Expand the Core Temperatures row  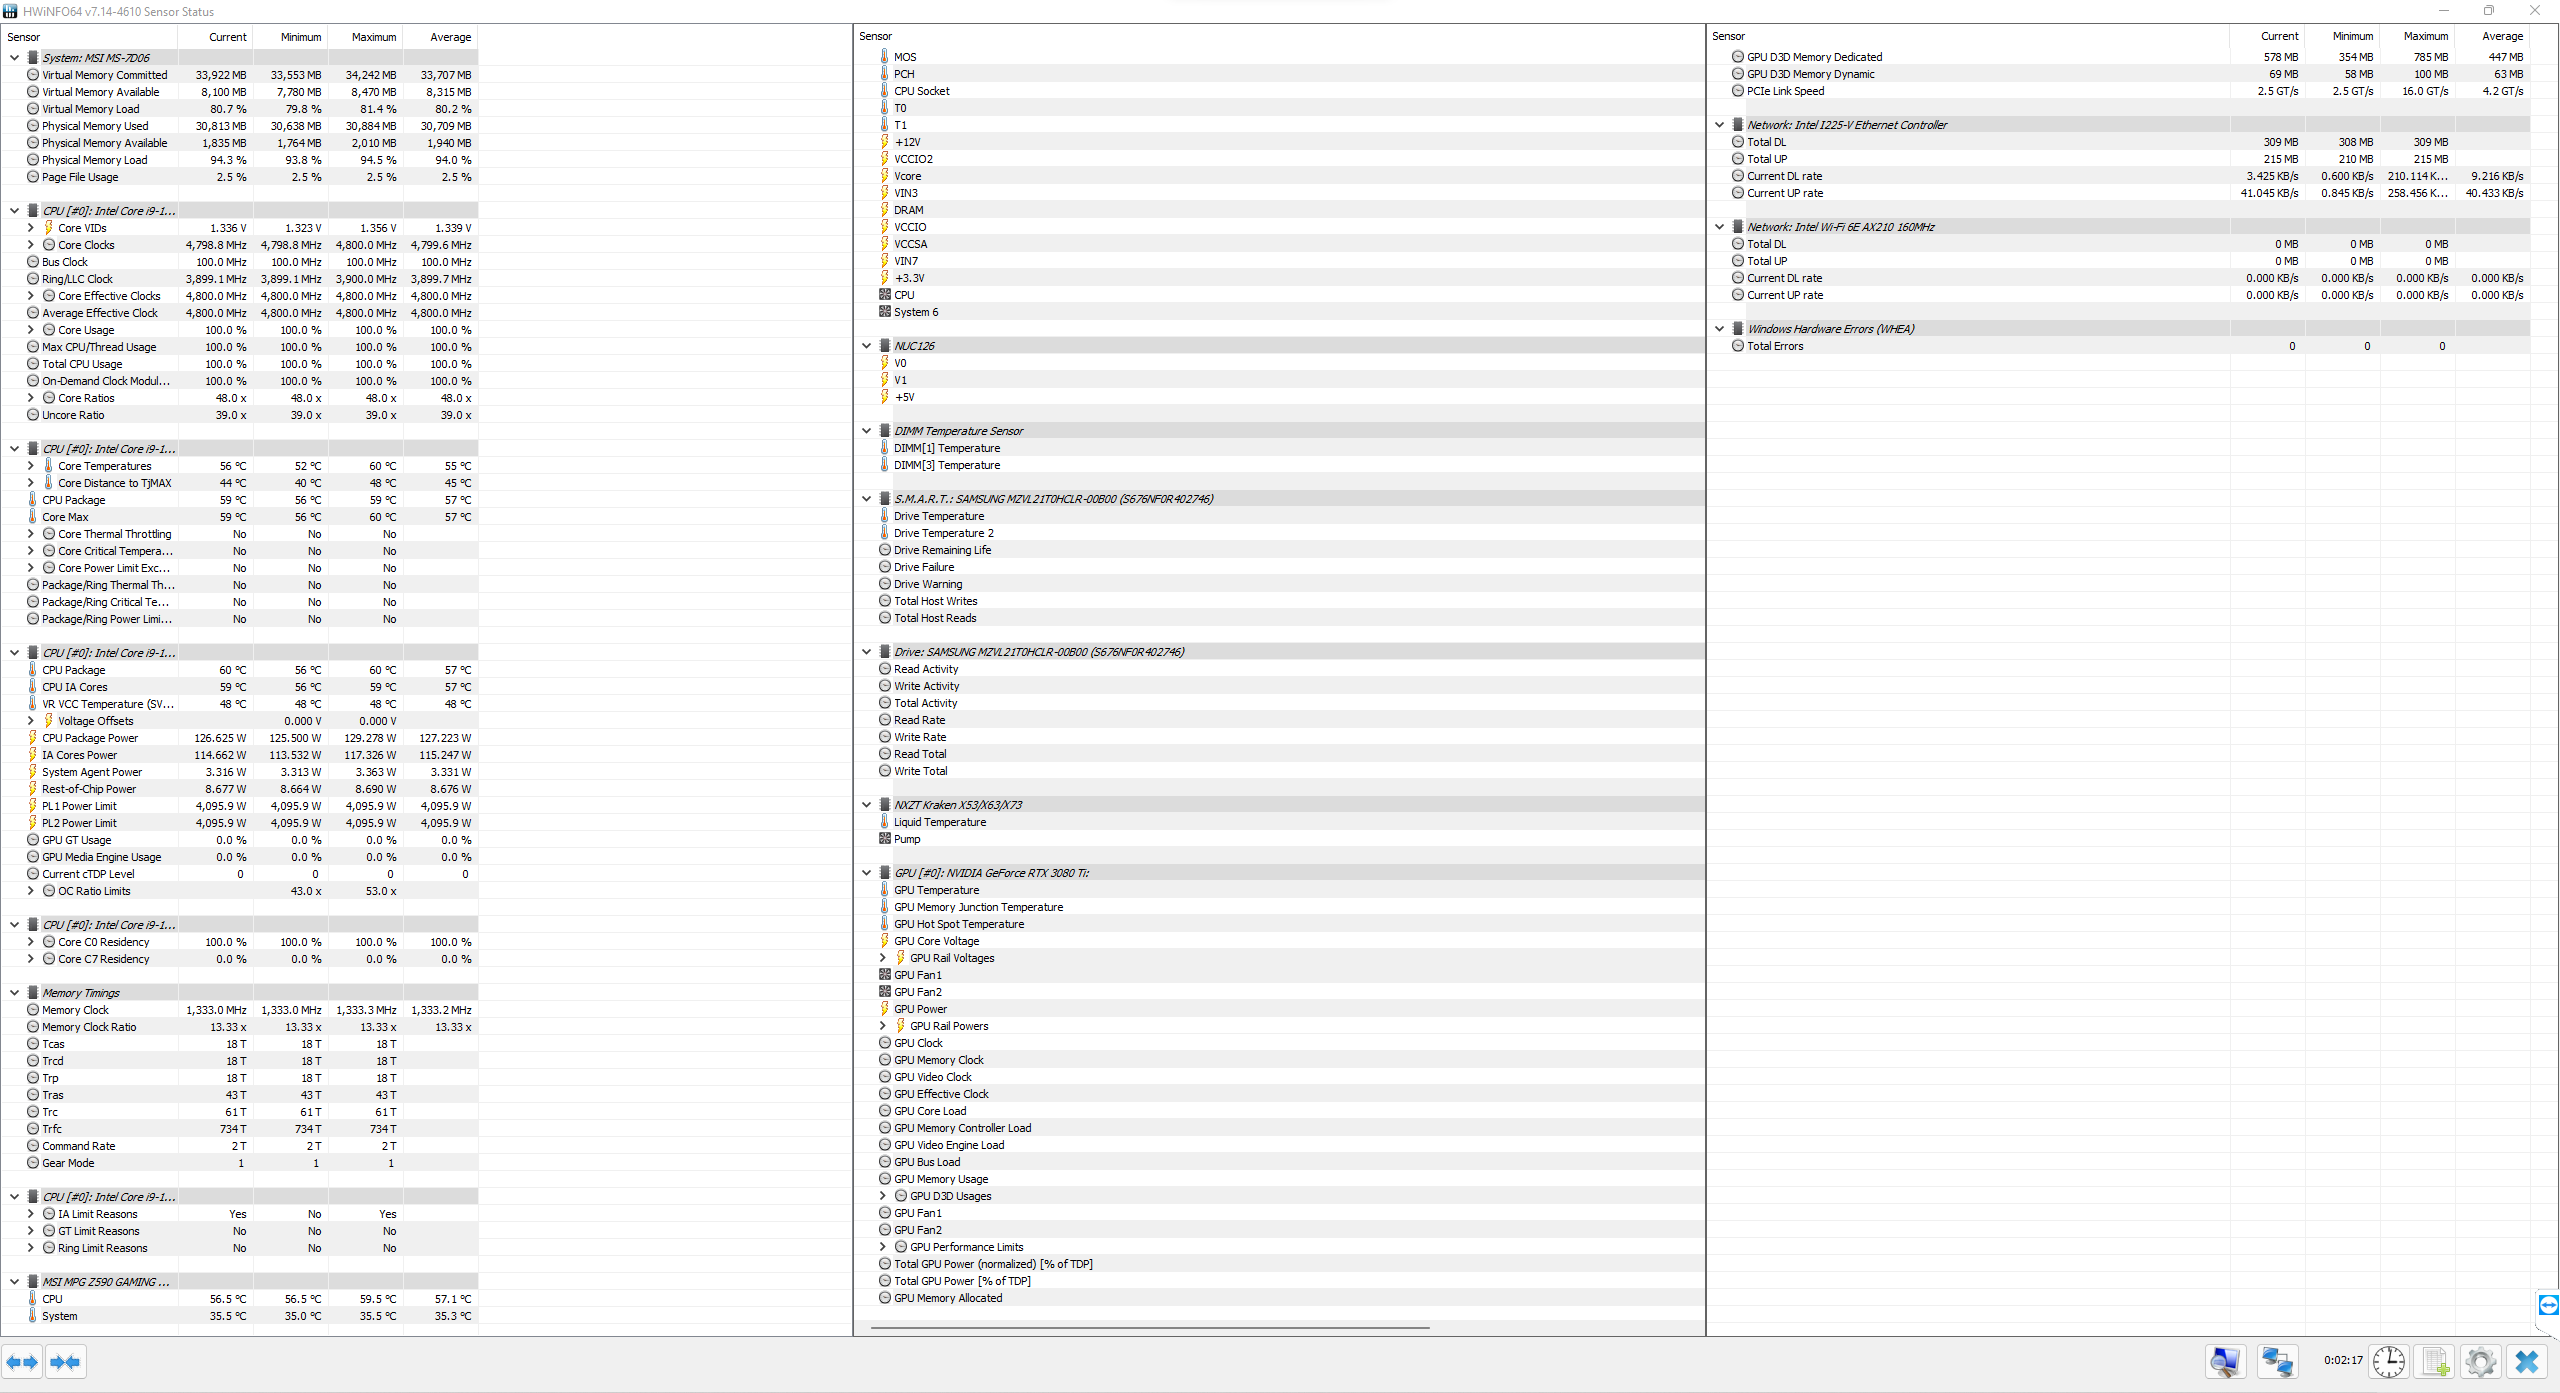coord(30,465)
